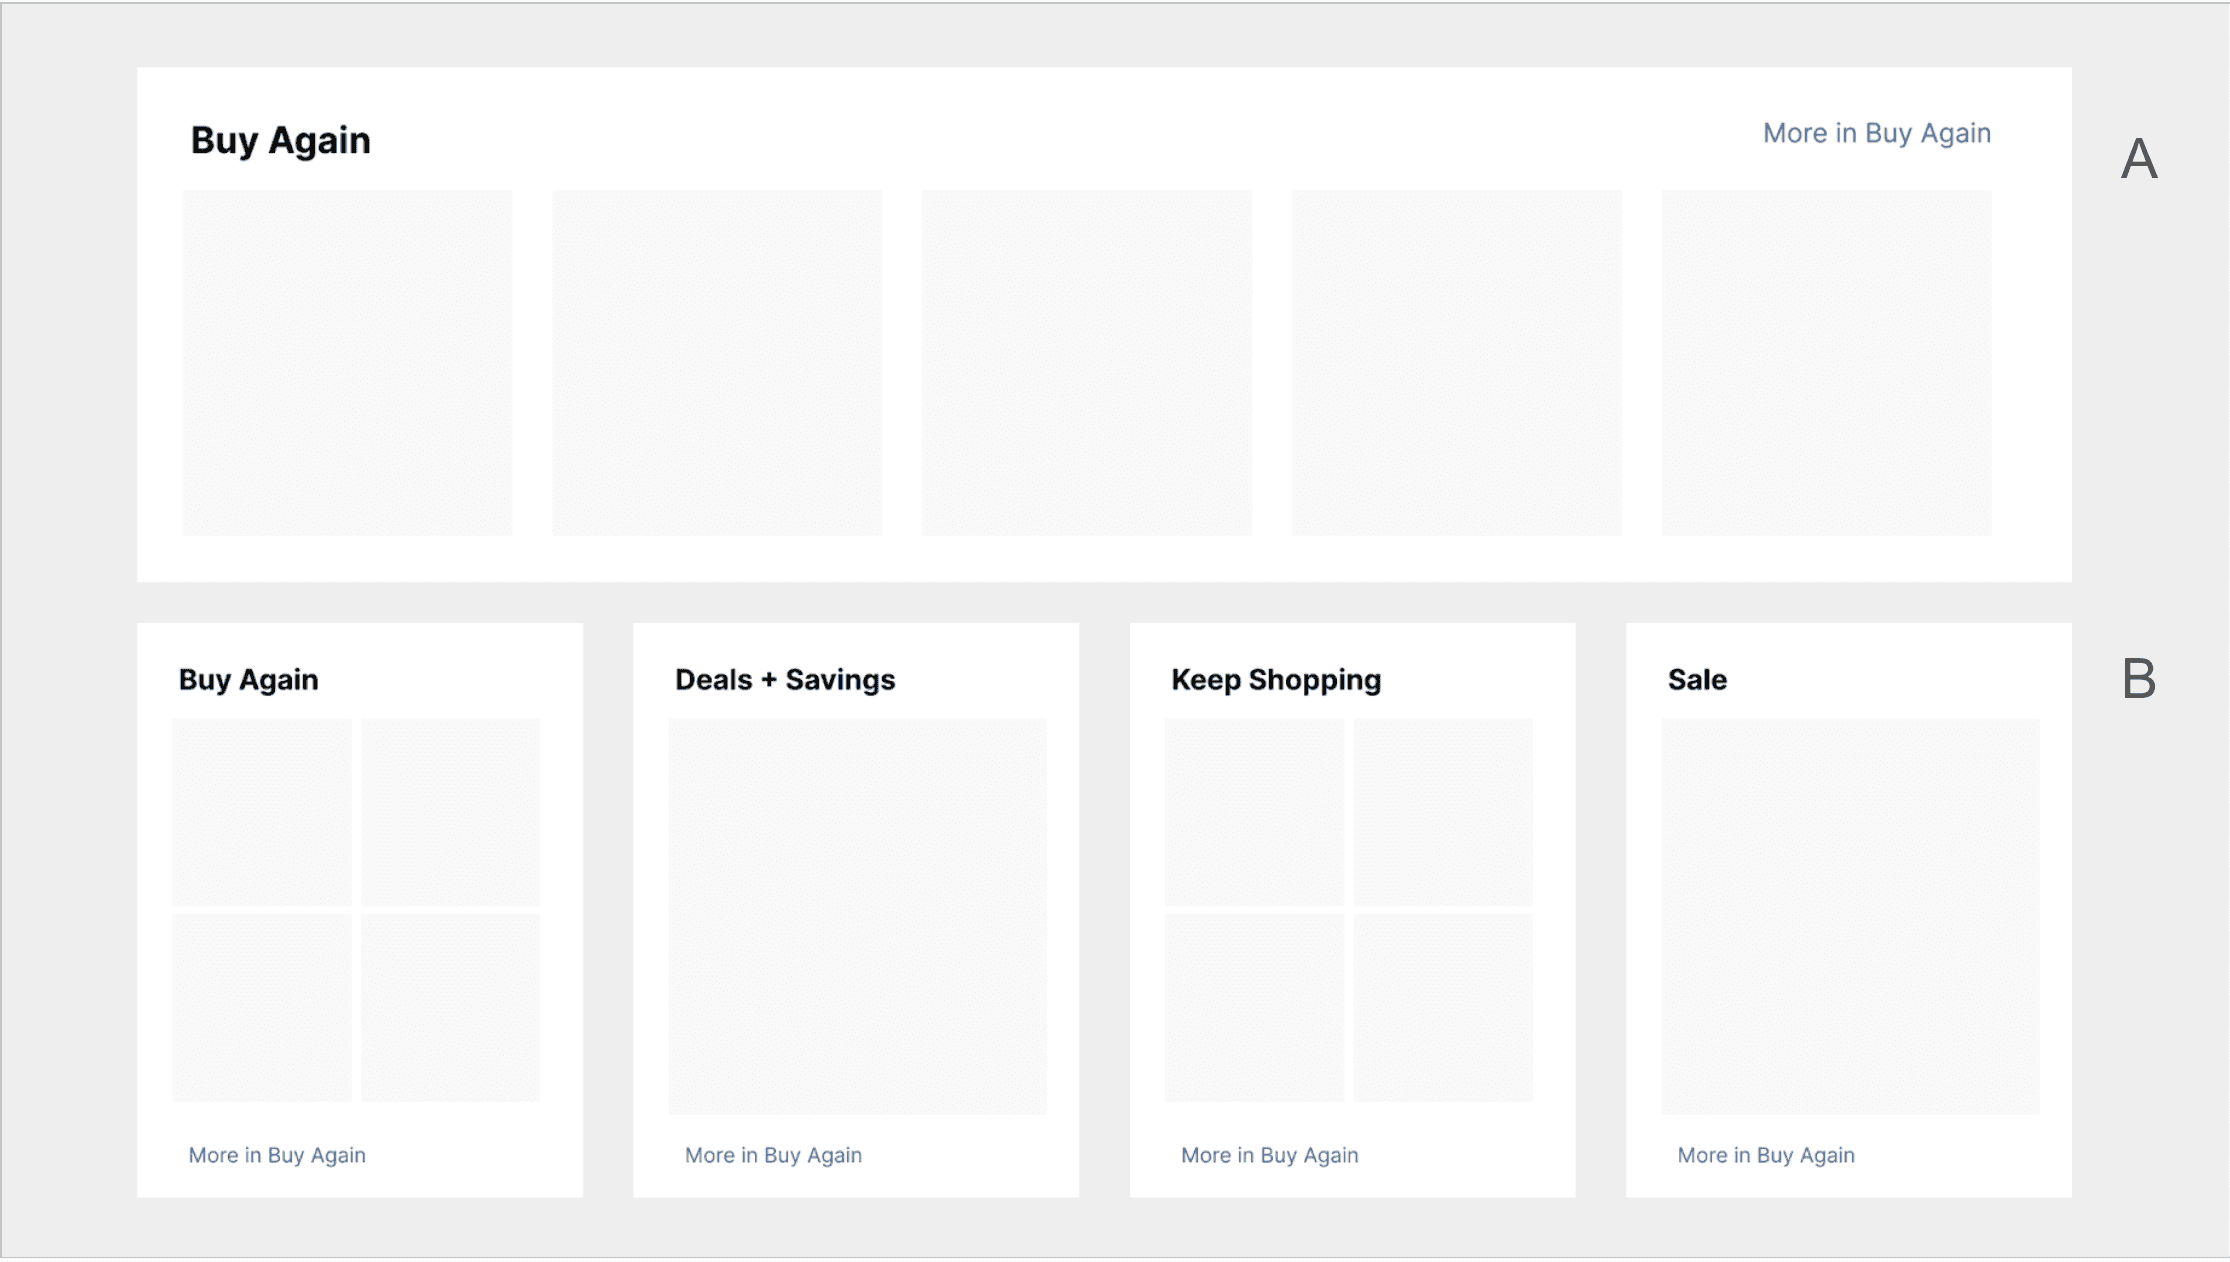Click the top-right More in Buy Again link
Viewport: 2230px width, 1262px height.
pos(1876,133)
